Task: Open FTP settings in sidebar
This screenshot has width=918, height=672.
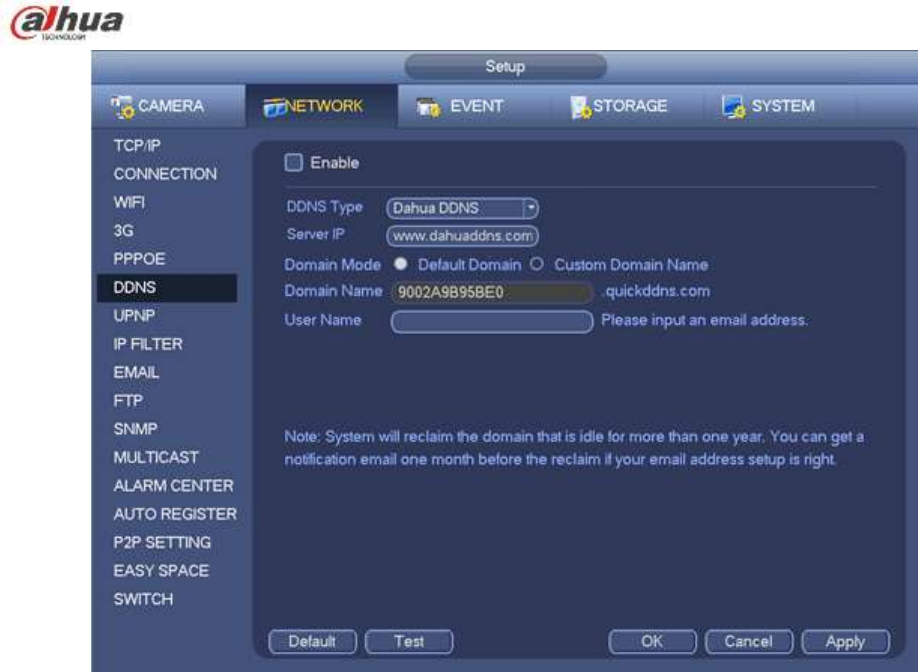Action: (128, 401)
